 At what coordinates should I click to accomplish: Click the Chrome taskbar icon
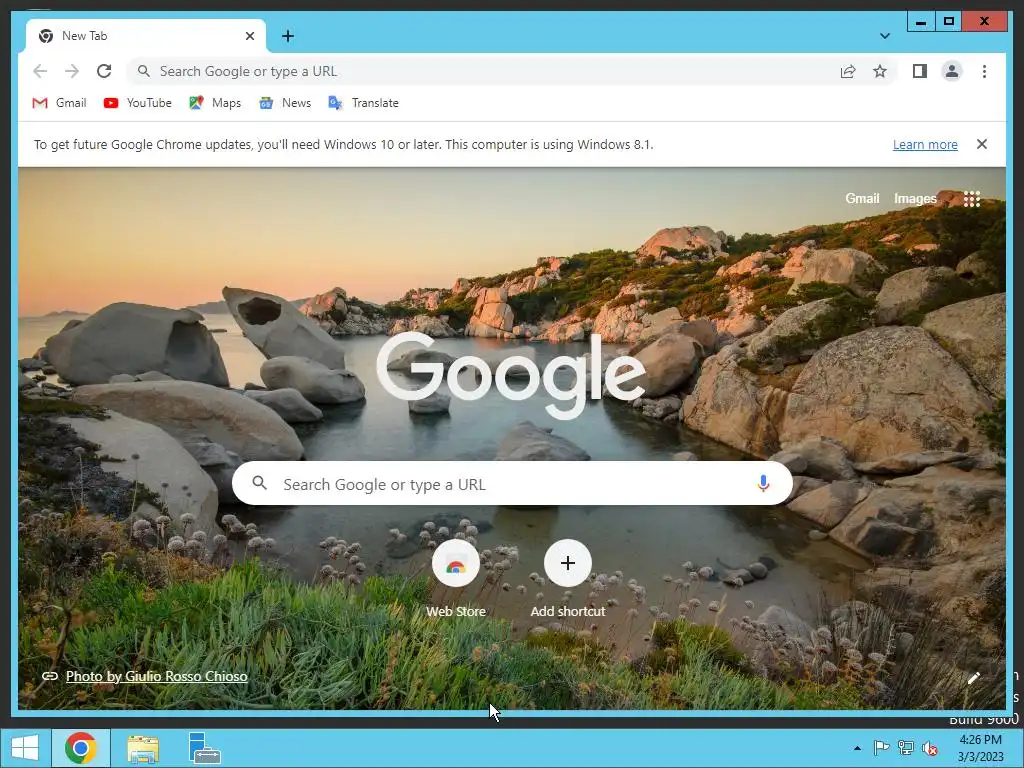click(x=80, y=748)
